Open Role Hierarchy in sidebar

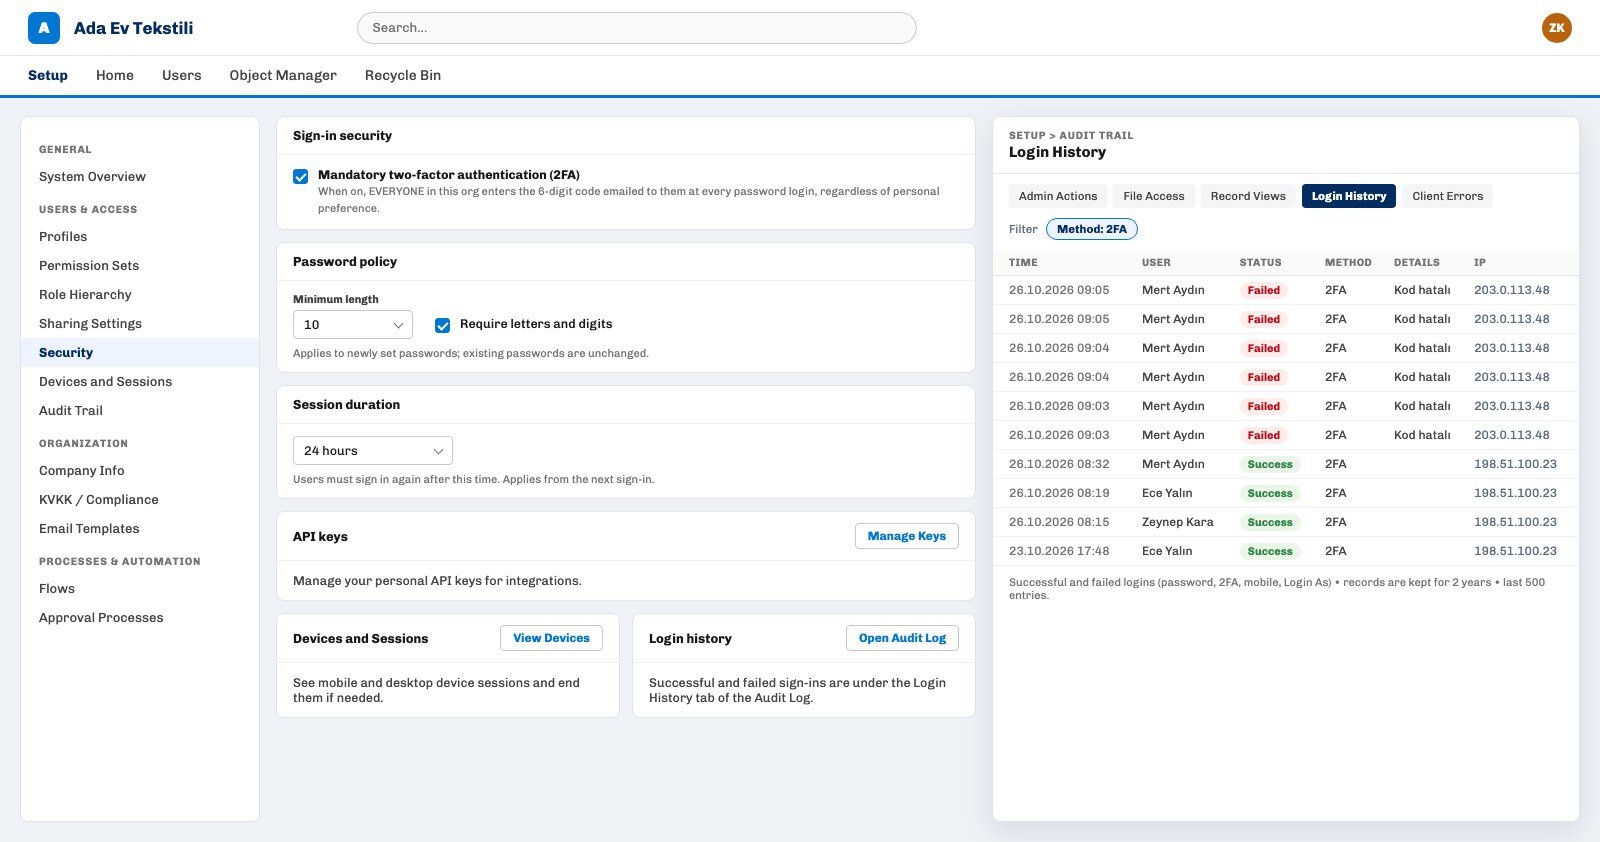point(140,295)
